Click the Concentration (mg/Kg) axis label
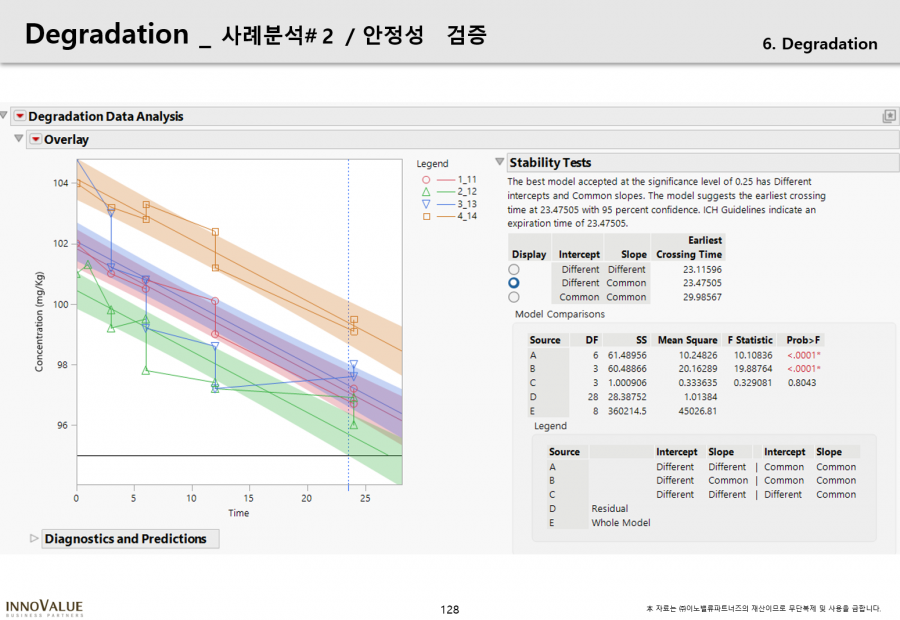Viewport: 900px width, 620px height. [40, 321]
